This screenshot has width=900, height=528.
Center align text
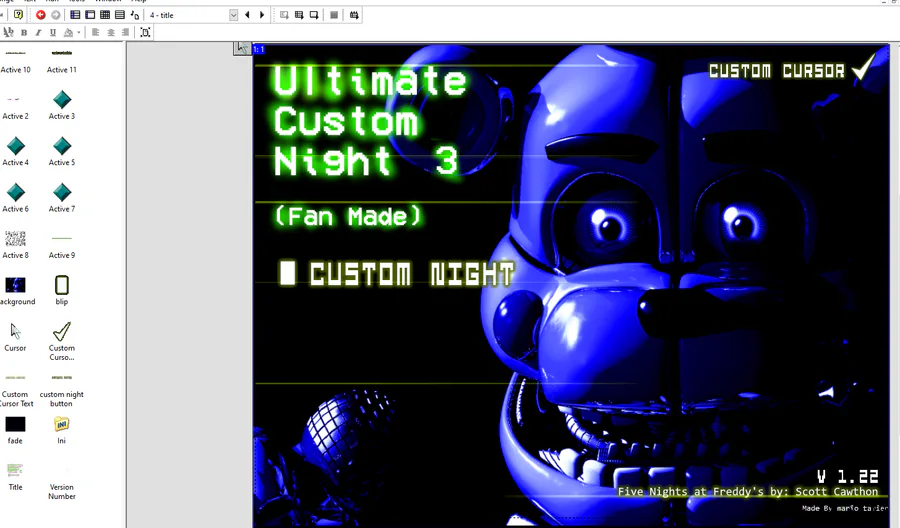point(111,33)
